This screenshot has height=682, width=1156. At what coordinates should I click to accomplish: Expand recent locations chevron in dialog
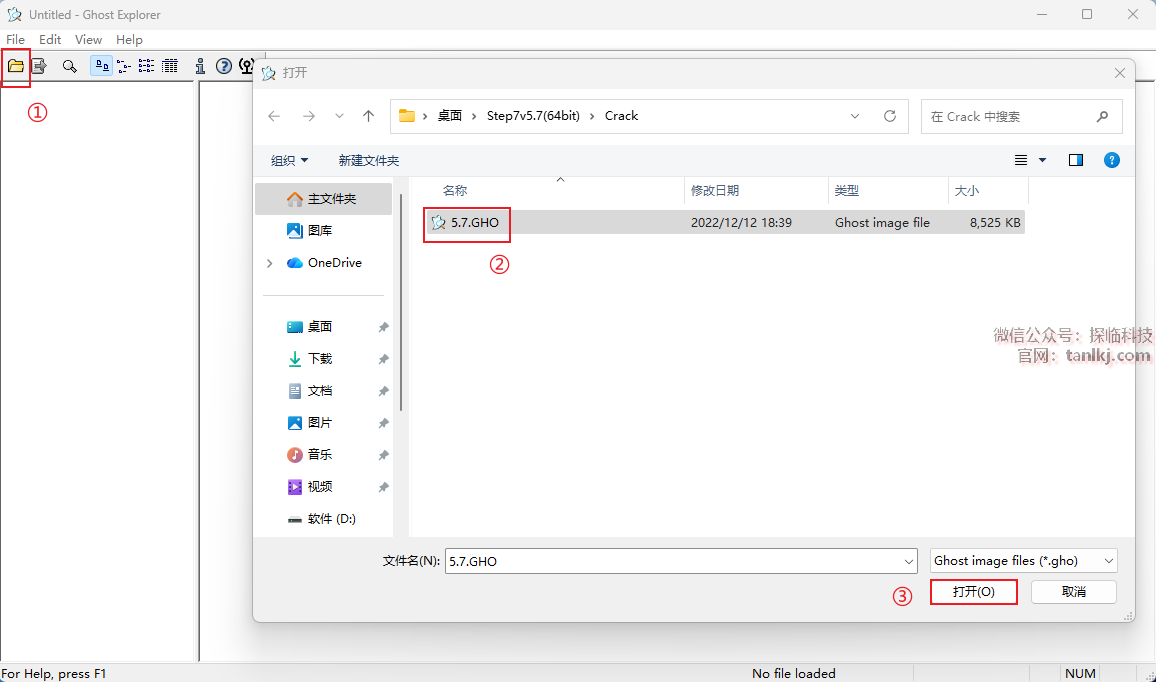(x=339, y=116)
